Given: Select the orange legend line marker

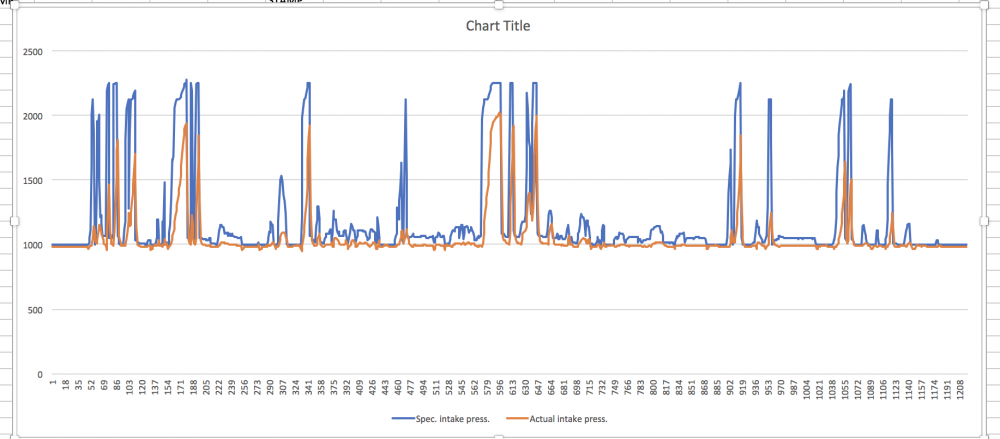Looking at the screenshot, I should tap(517, 419).
